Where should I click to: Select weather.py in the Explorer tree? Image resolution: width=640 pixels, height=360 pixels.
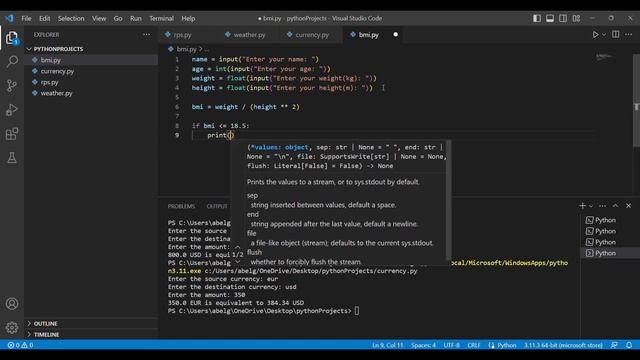(x=56, y=93)
